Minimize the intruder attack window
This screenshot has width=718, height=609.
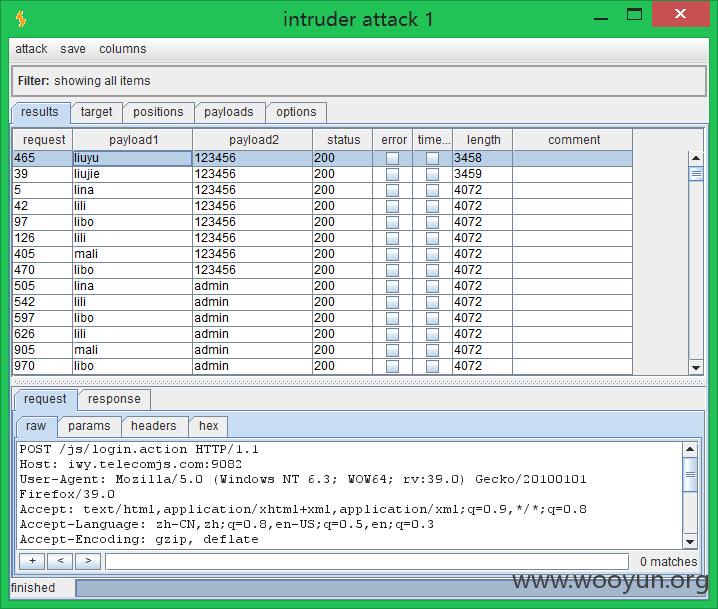pyautogui.click(x=601, y=19)
